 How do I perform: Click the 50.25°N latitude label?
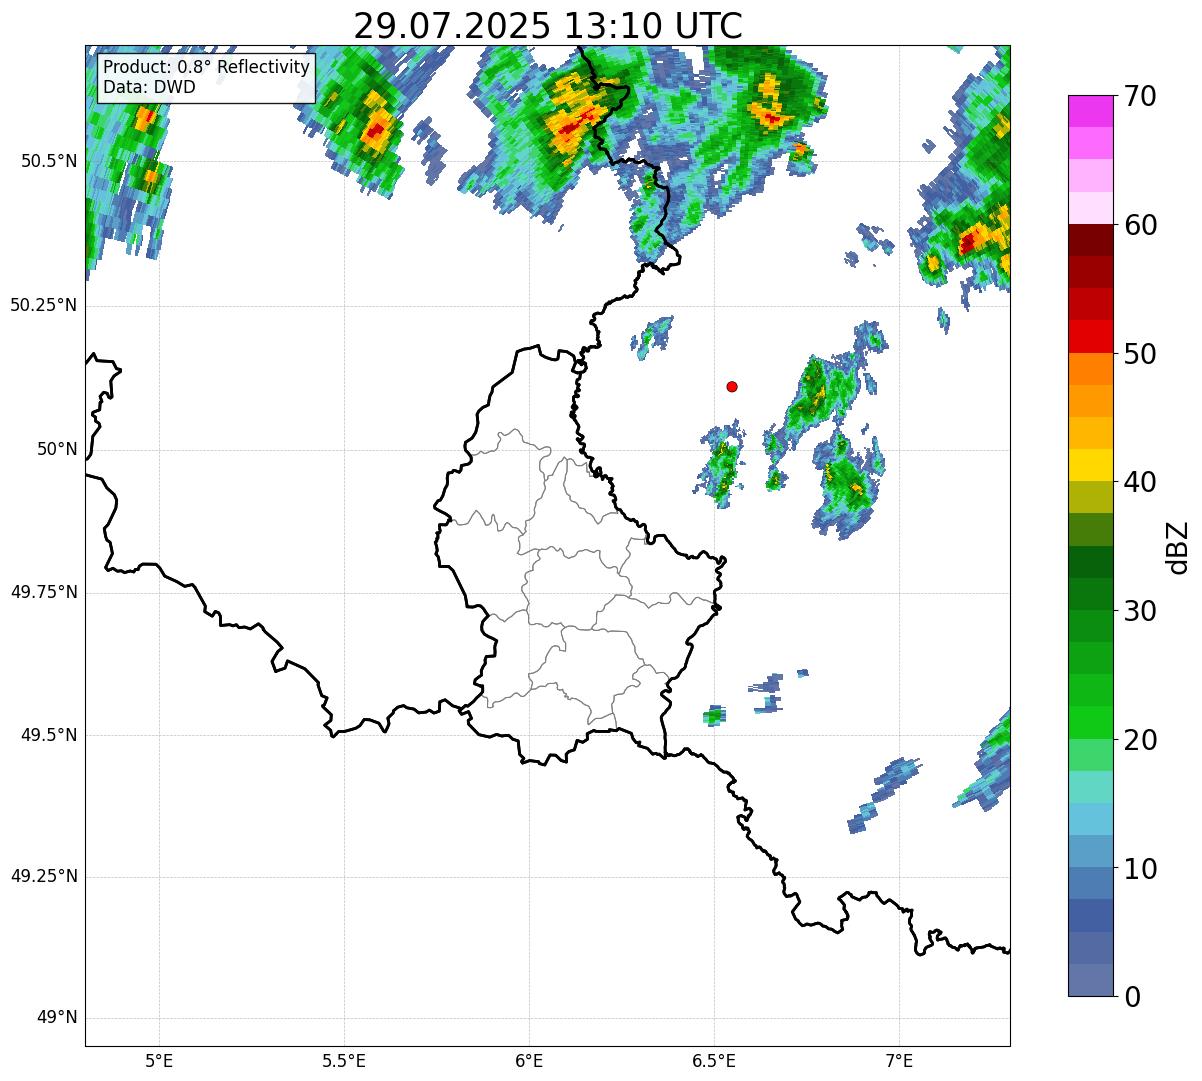(x=43, y=305)
